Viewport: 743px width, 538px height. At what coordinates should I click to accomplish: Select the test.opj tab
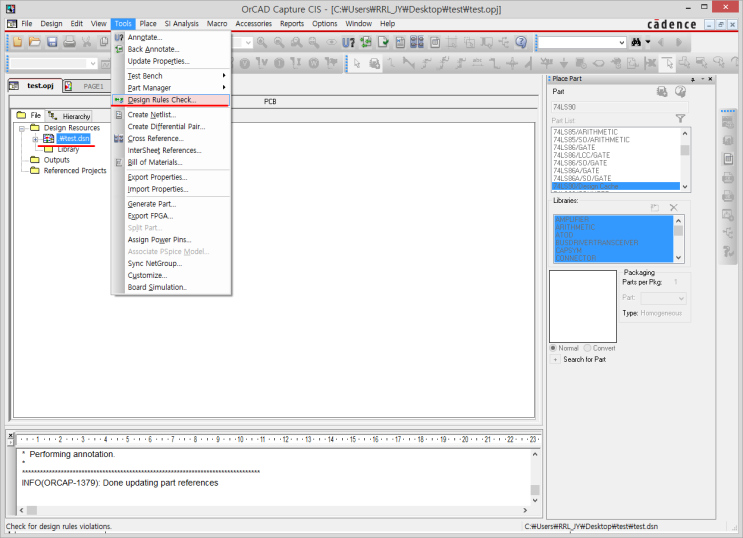pos(36,86)
